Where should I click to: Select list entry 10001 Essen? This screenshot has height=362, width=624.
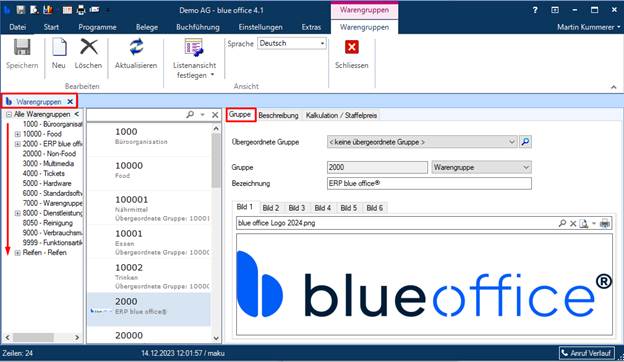pos(149,242)
